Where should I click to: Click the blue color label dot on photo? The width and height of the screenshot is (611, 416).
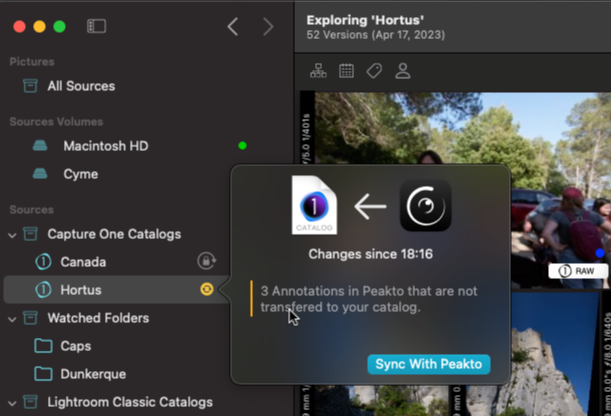pos(600,253)
